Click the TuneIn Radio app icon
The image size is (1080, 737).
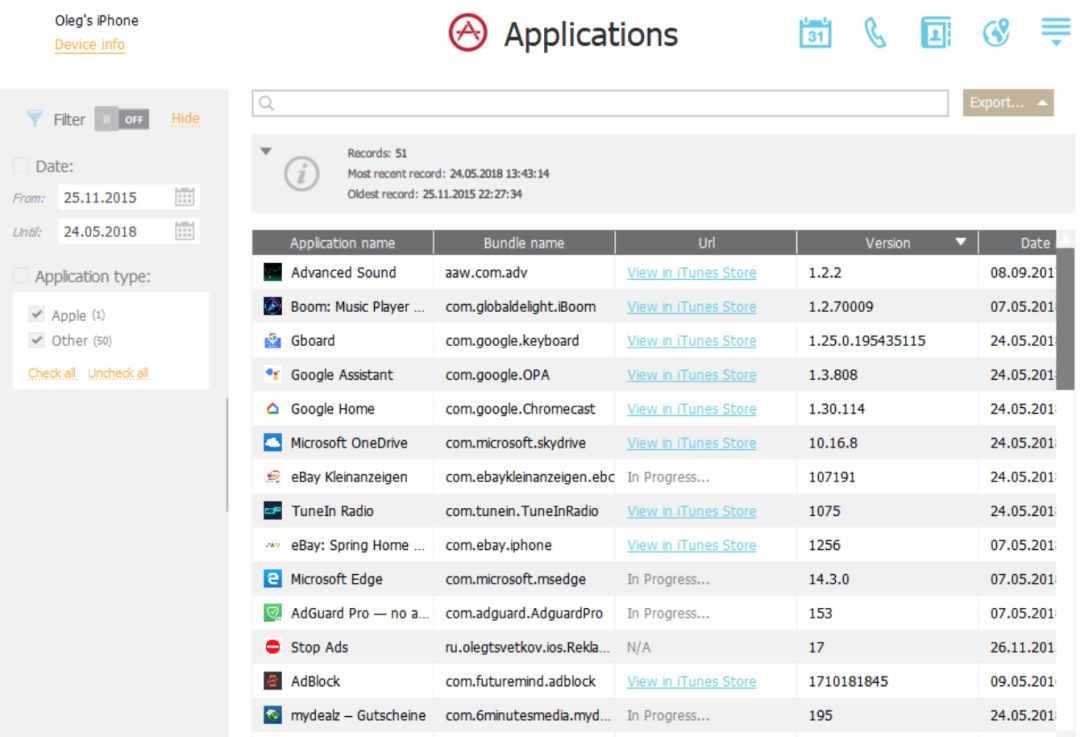273,510
